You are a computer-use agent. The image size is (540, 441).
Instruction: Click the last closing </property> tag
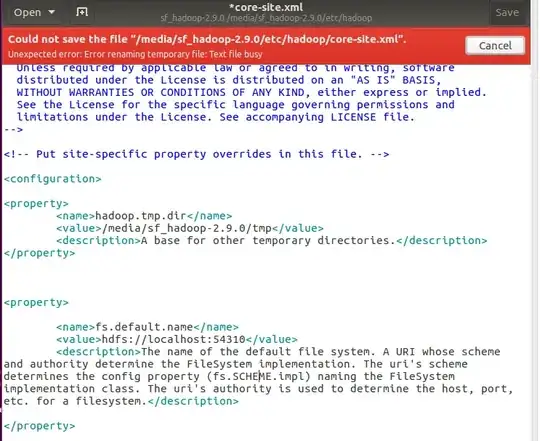[x=40, y=426]
